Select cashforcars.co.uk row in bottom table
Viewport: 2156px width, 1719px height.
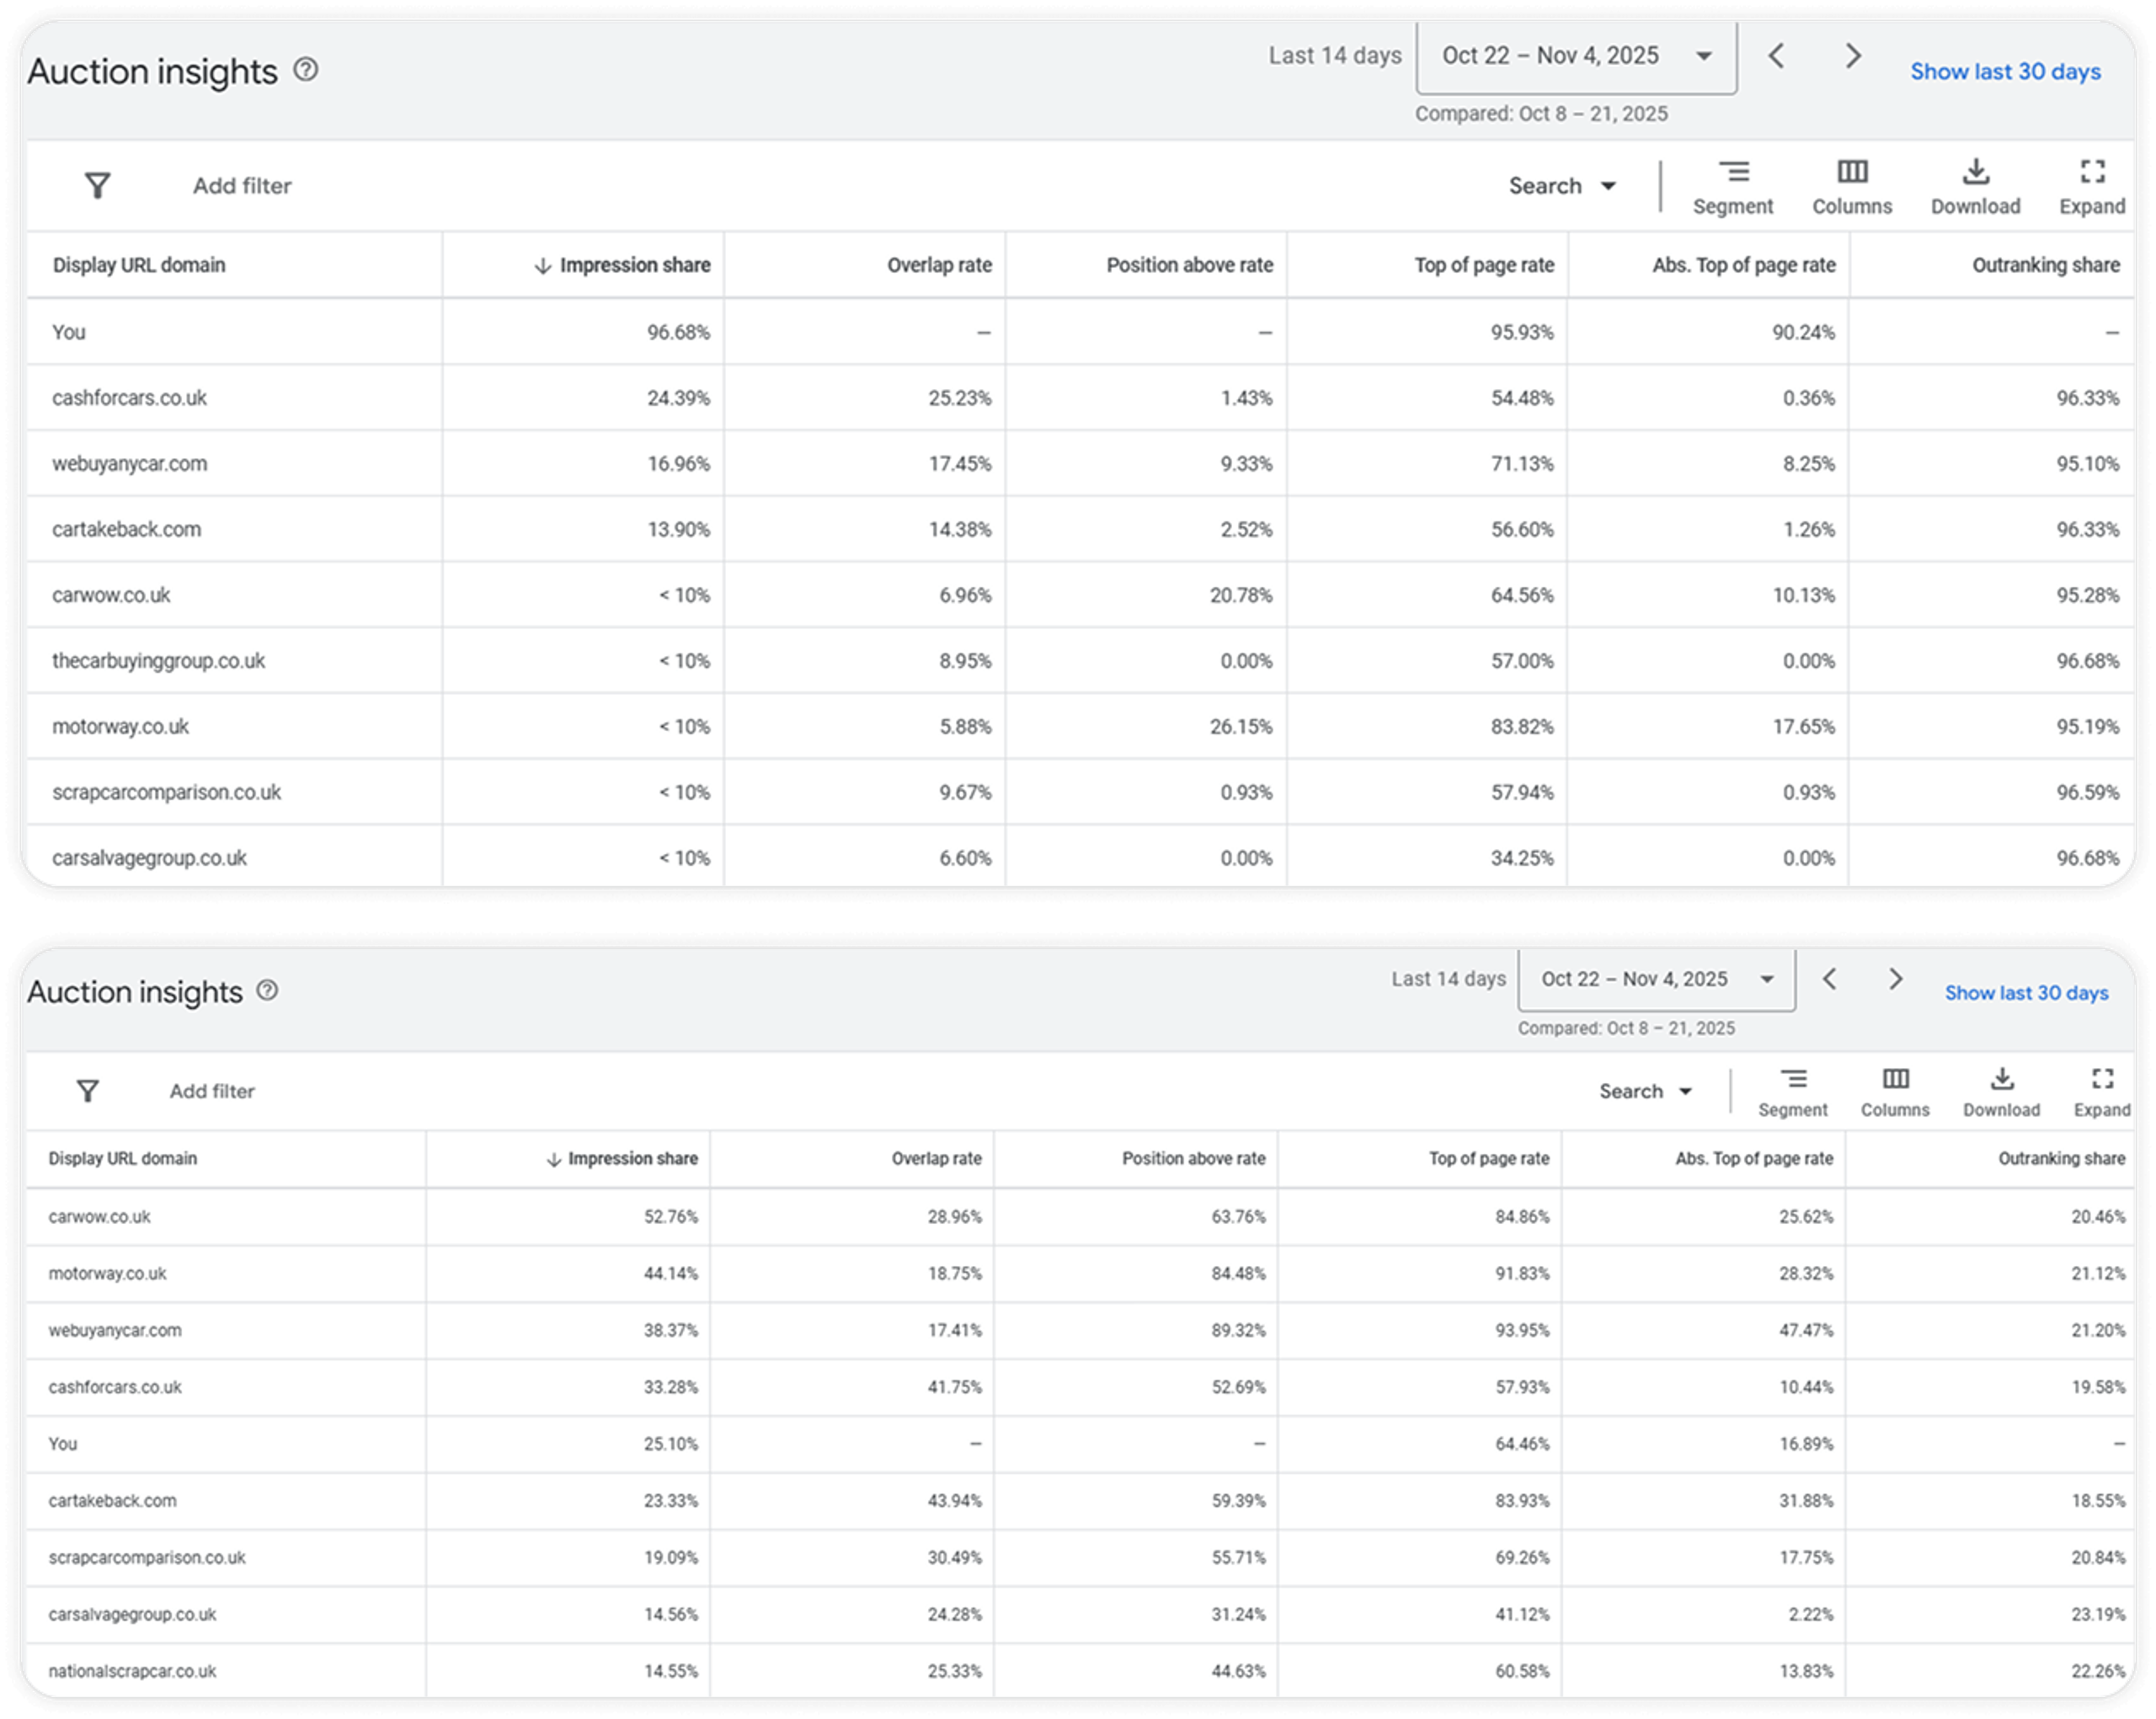click(1080, 1388)
